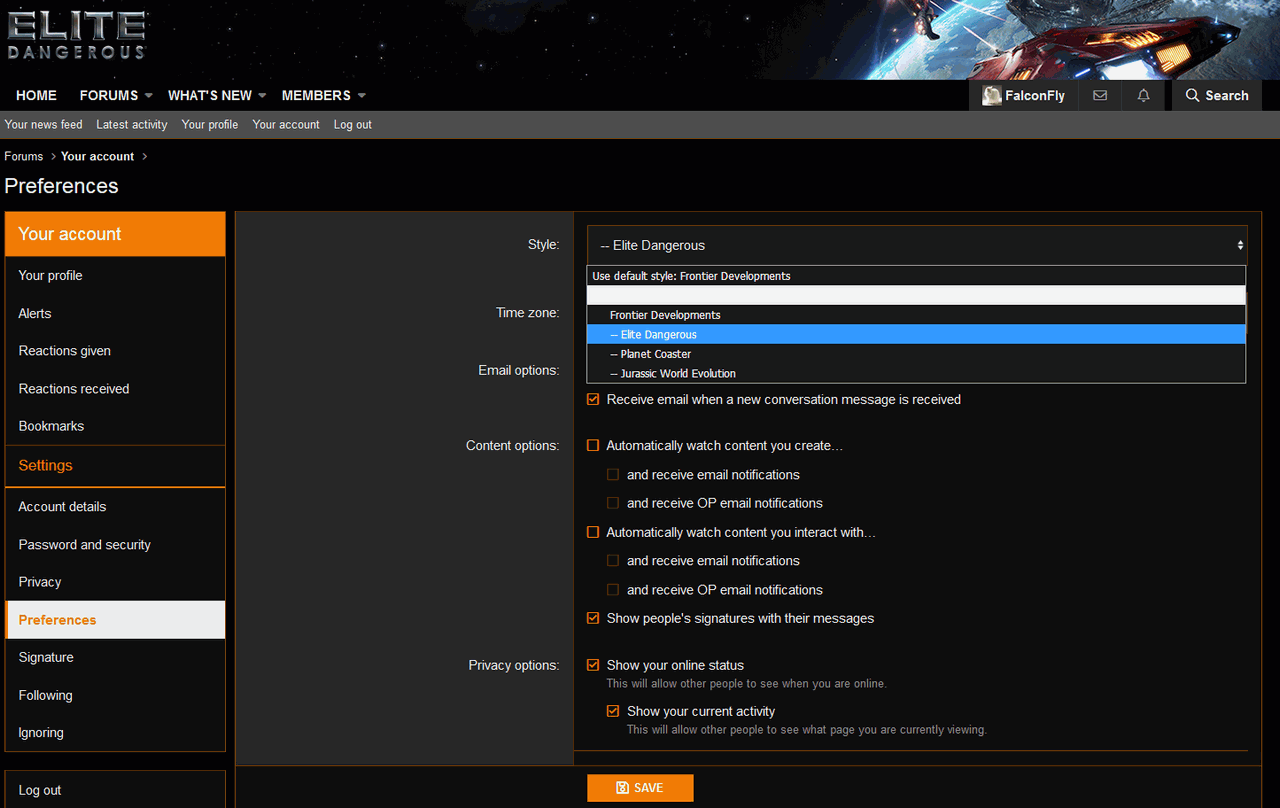Open Ignoring in sidebar
The height and width of the screenshot is (808, 1280).
pos(115,733)
